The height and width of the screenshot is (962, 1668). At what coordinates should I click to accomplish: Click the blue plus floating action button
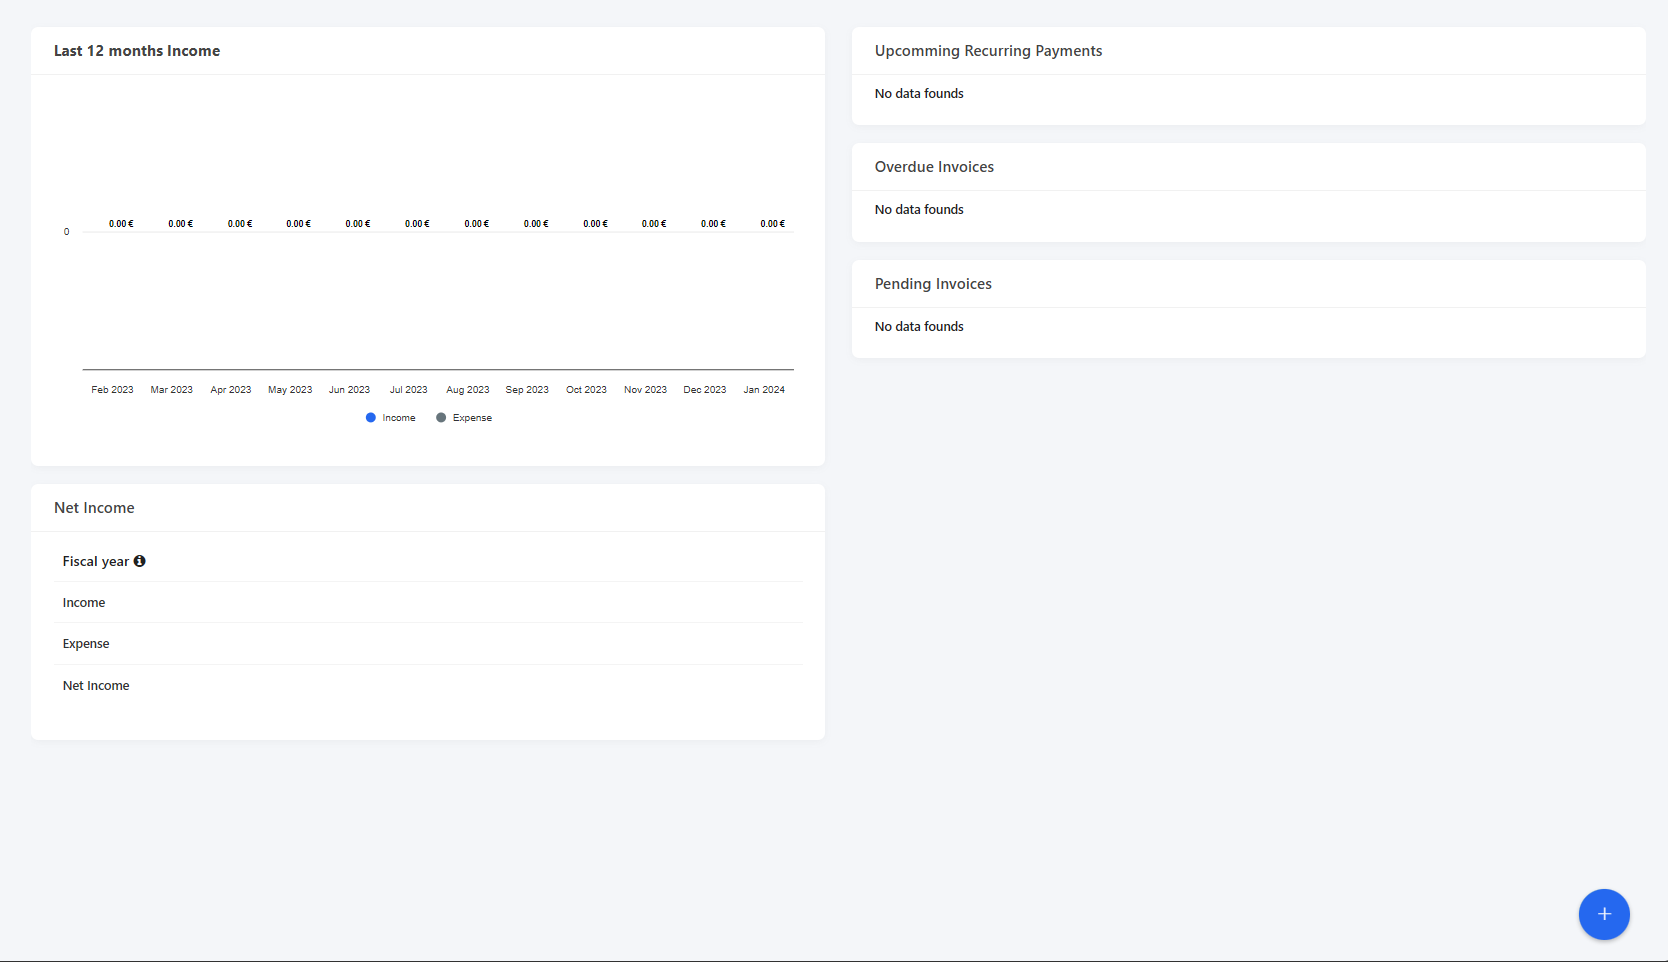point(1604,914)
